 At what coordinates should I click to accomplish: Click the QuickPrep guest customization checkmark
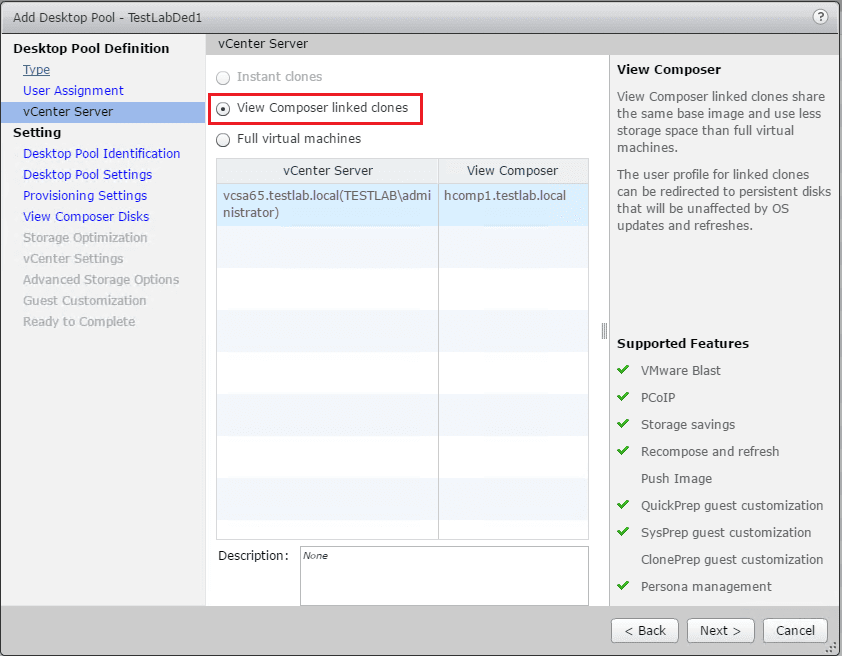coord(623,504)
